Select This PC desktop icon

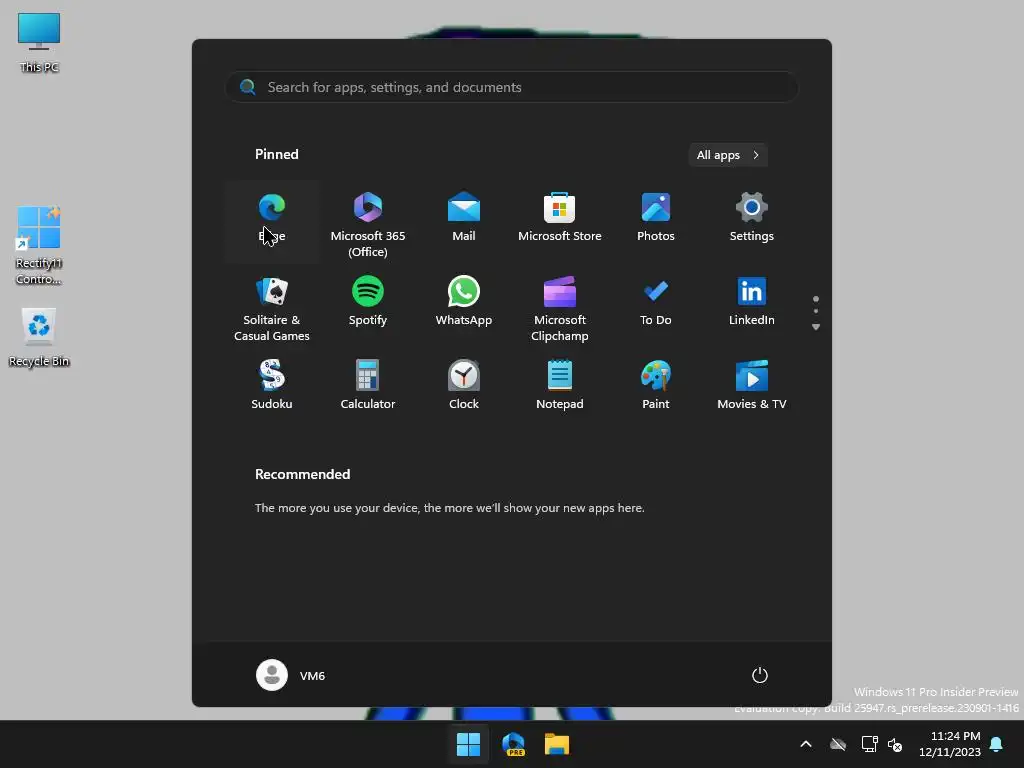(x=39, y=42)
